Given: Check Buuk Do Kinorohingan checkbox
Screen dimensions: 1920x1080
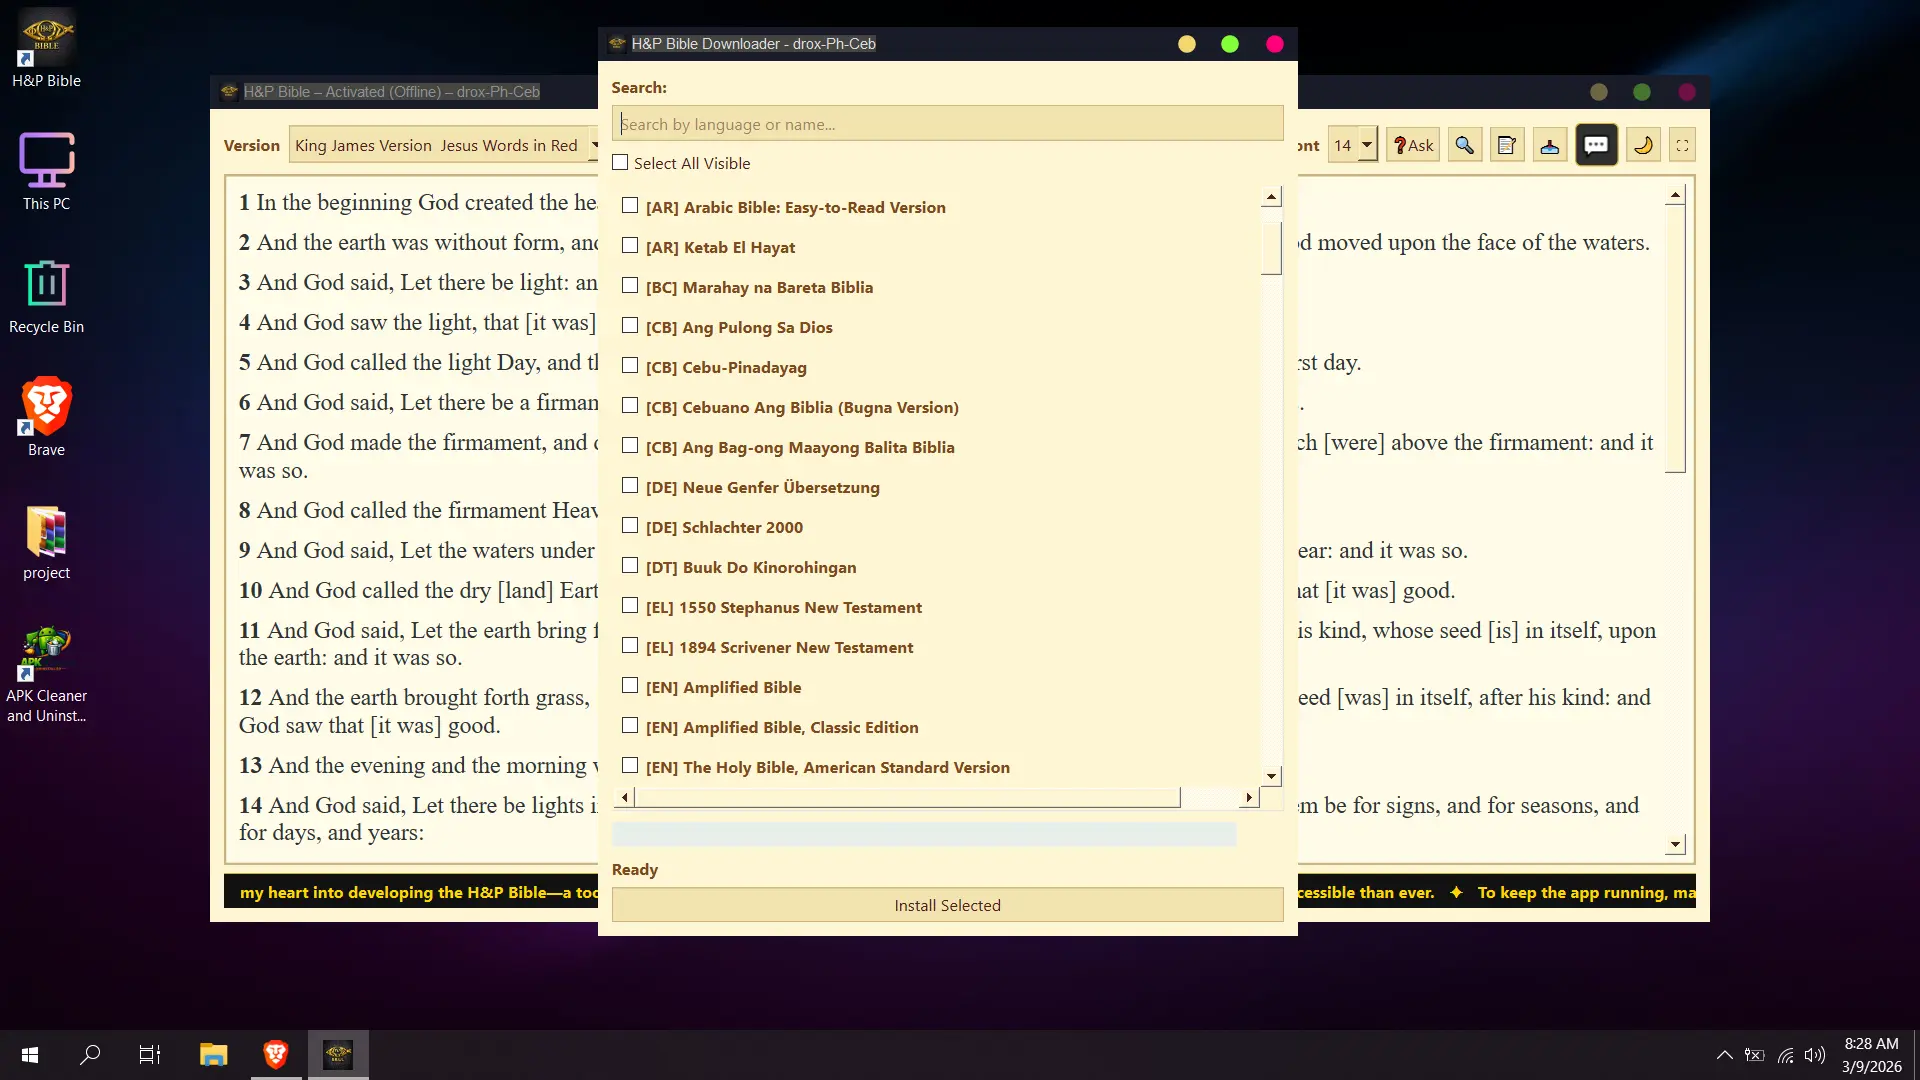Looking at the screenshot, I should pyautogui.click(x=630, y=566).
